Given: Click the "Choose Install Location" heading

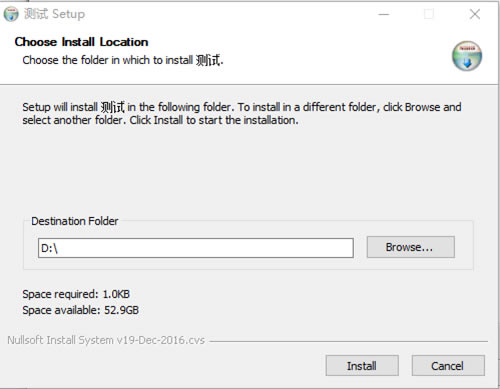Looking at the screenshot, I should 81,42.
